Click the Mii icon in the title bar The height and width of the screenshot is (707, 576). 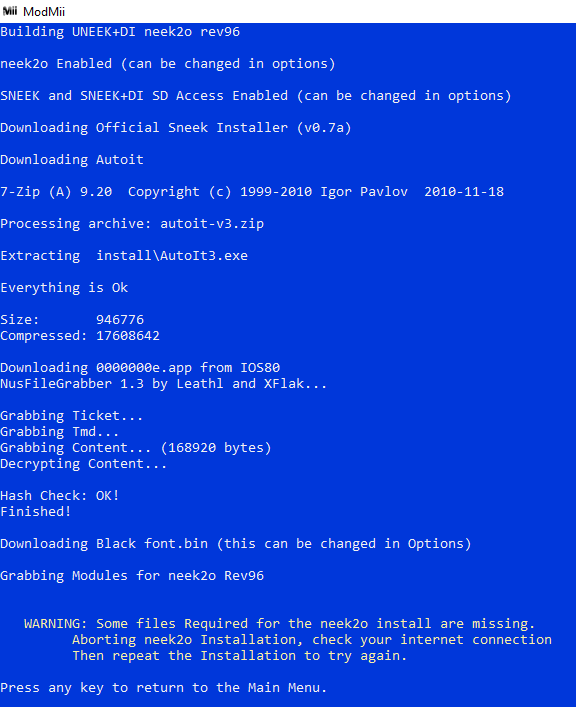(9, 11)
